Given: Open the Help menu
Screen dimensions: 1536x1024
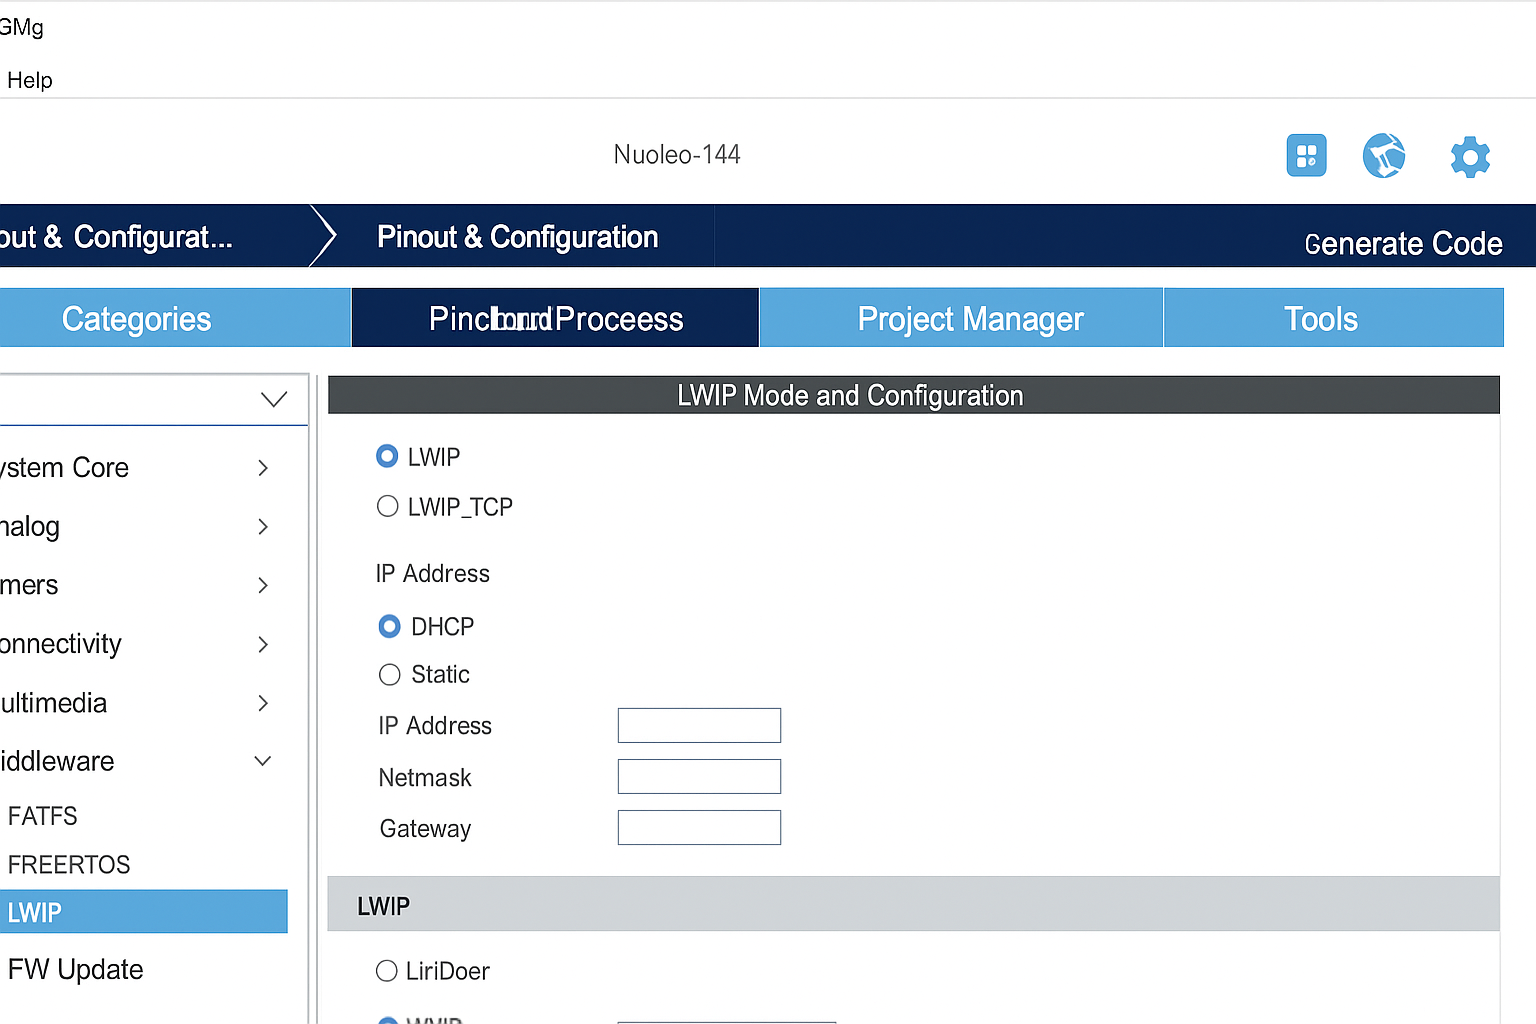Looking at the screenshot, I should [x=29, y=80].
